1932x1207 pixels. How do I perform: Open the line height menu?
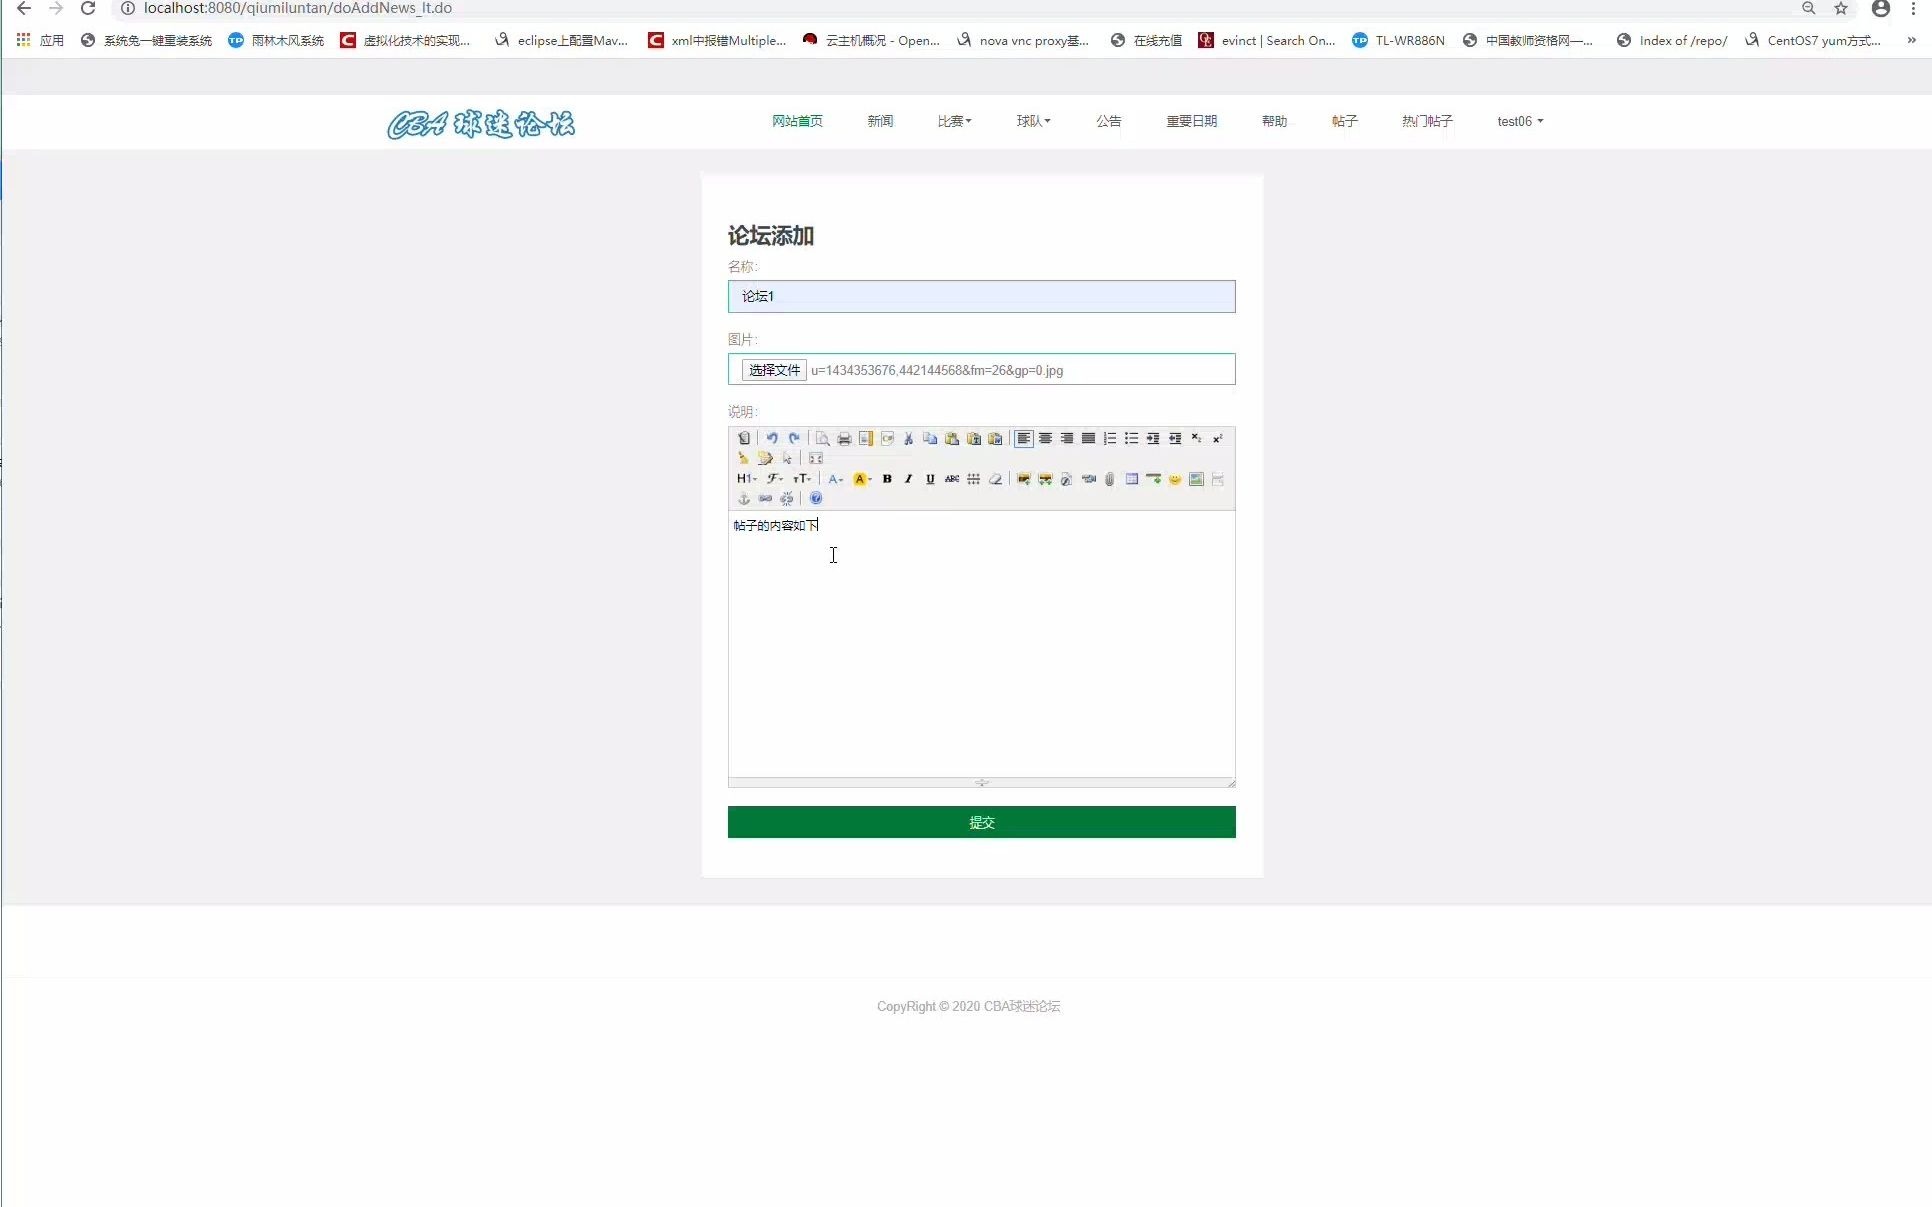point(973,479)
